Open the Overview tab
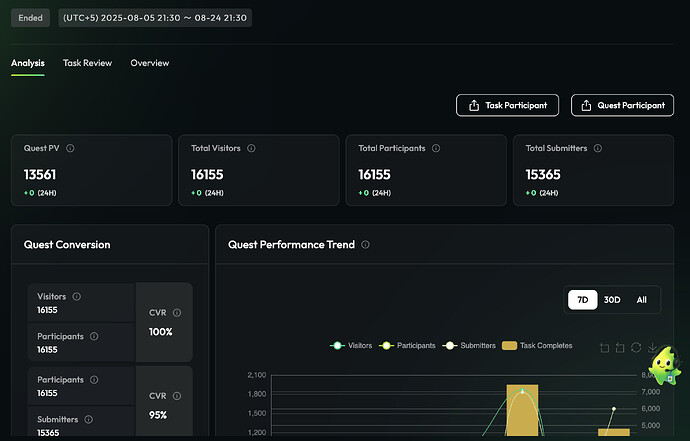This screenshot has width=690, height=441. (150, 63)
